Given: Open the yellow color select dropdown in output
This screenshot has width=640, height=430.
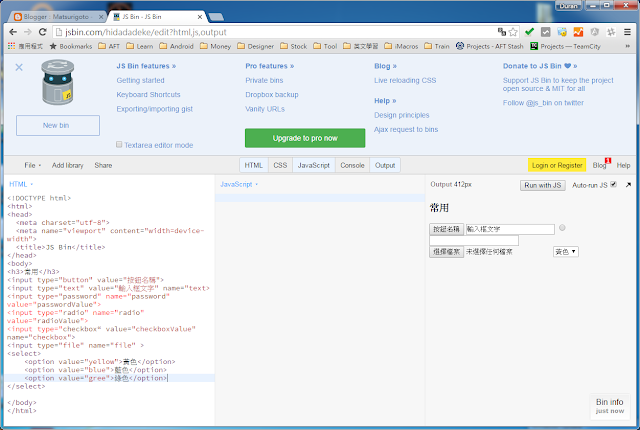Looking at the screenshot, I should click(565, 252).
